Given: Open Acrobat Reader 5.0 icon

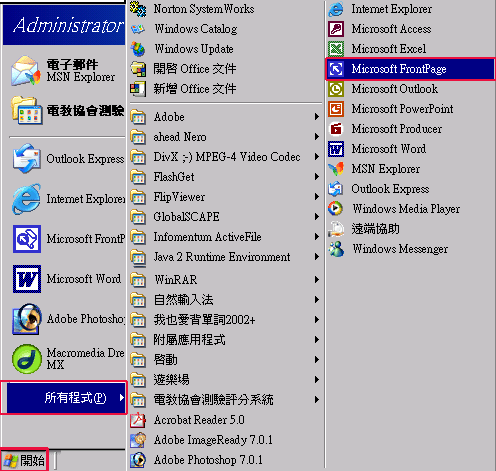Looking at the screenshot, I should pyautogui.click(x=138, y=420).
